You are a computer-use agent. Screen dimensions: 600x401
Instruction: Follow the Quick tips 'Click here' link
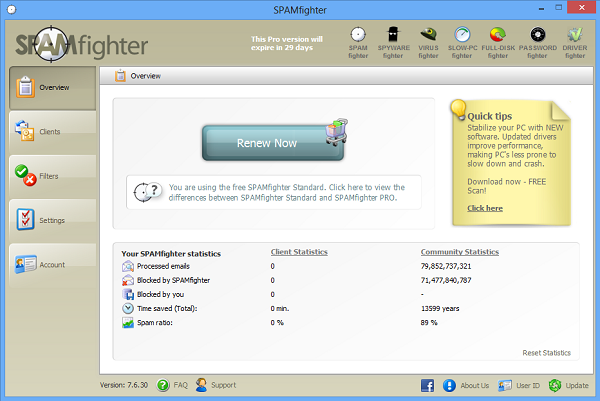[x=485, y=208]
